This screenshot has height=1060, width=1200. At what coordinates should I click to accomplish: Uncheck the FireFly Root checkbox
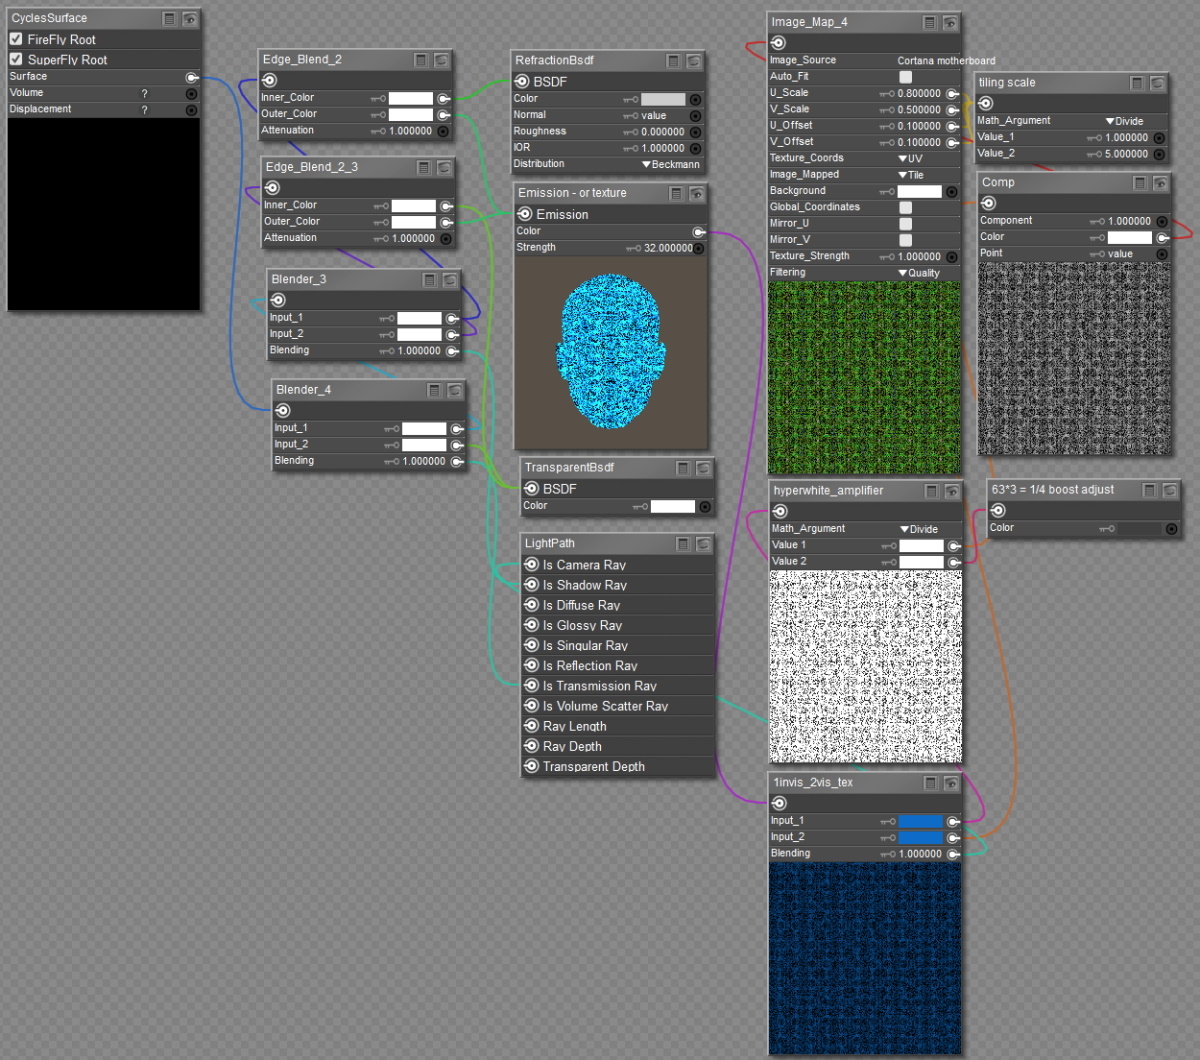coord(16,39)
